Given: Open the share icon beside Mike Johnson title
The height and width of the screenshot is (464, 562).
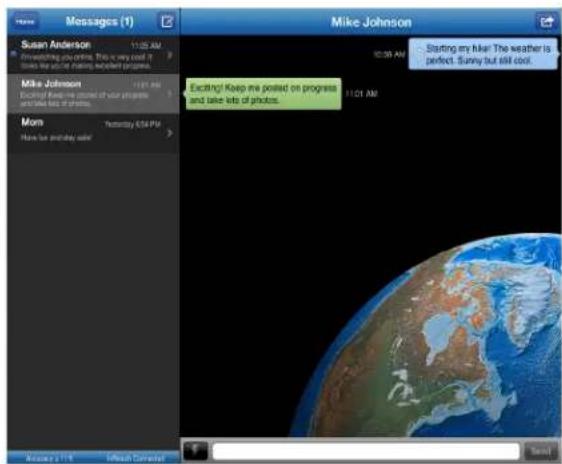Looking at the screenshot, I should pyautogui.click(x=546, y=22).
